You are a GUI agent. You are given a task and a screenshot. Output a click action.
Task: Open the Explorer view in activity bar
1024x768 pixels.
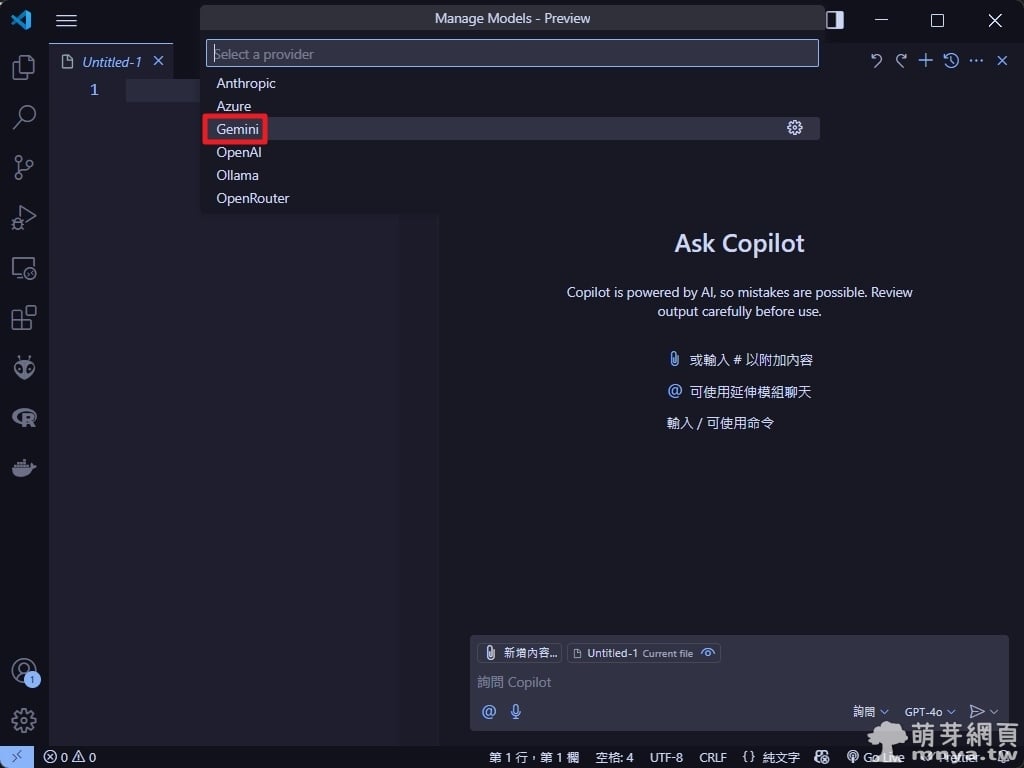tap(24, 67)
